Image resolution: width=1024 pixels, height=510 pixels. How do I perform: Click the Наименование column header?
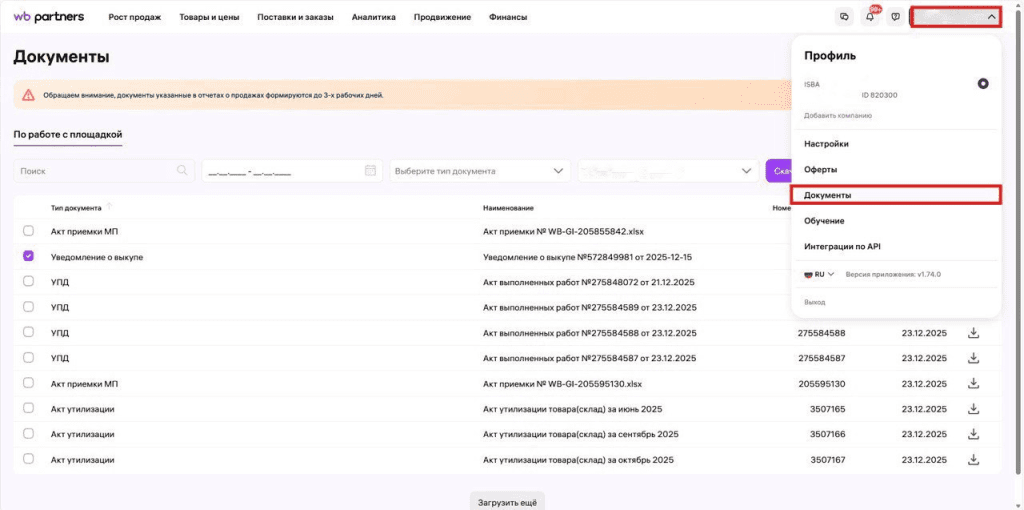coord(508,208)
